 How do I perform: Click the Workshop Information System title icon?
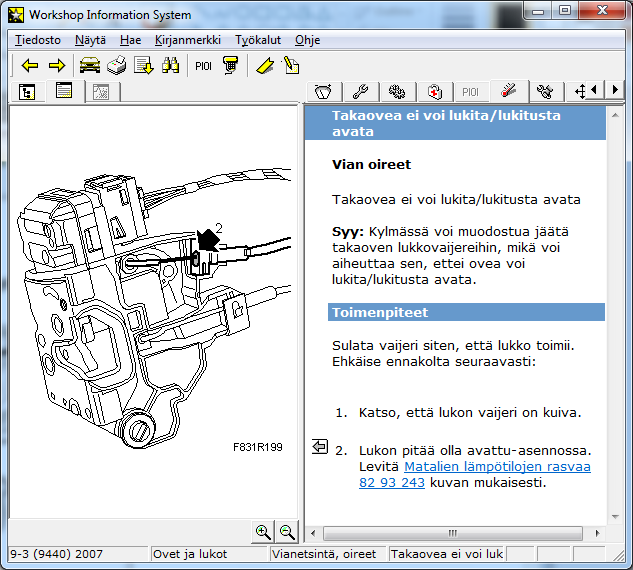click(x=16, y=15)
